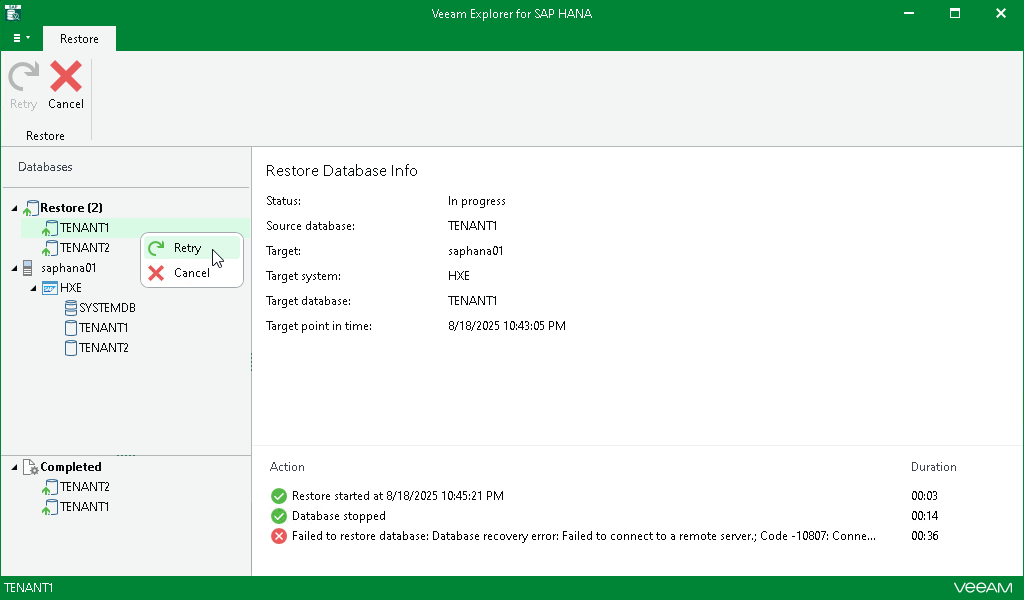Collapse the Restore (2) tree node
Viewport: 1024px width, 600px height.
[15, 208]
